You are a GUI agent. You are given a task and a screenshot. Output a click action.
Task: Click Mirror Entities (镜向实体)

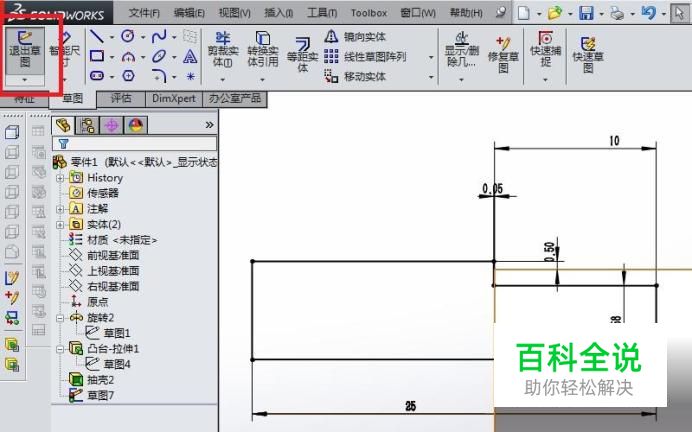[x=355, y=37]
